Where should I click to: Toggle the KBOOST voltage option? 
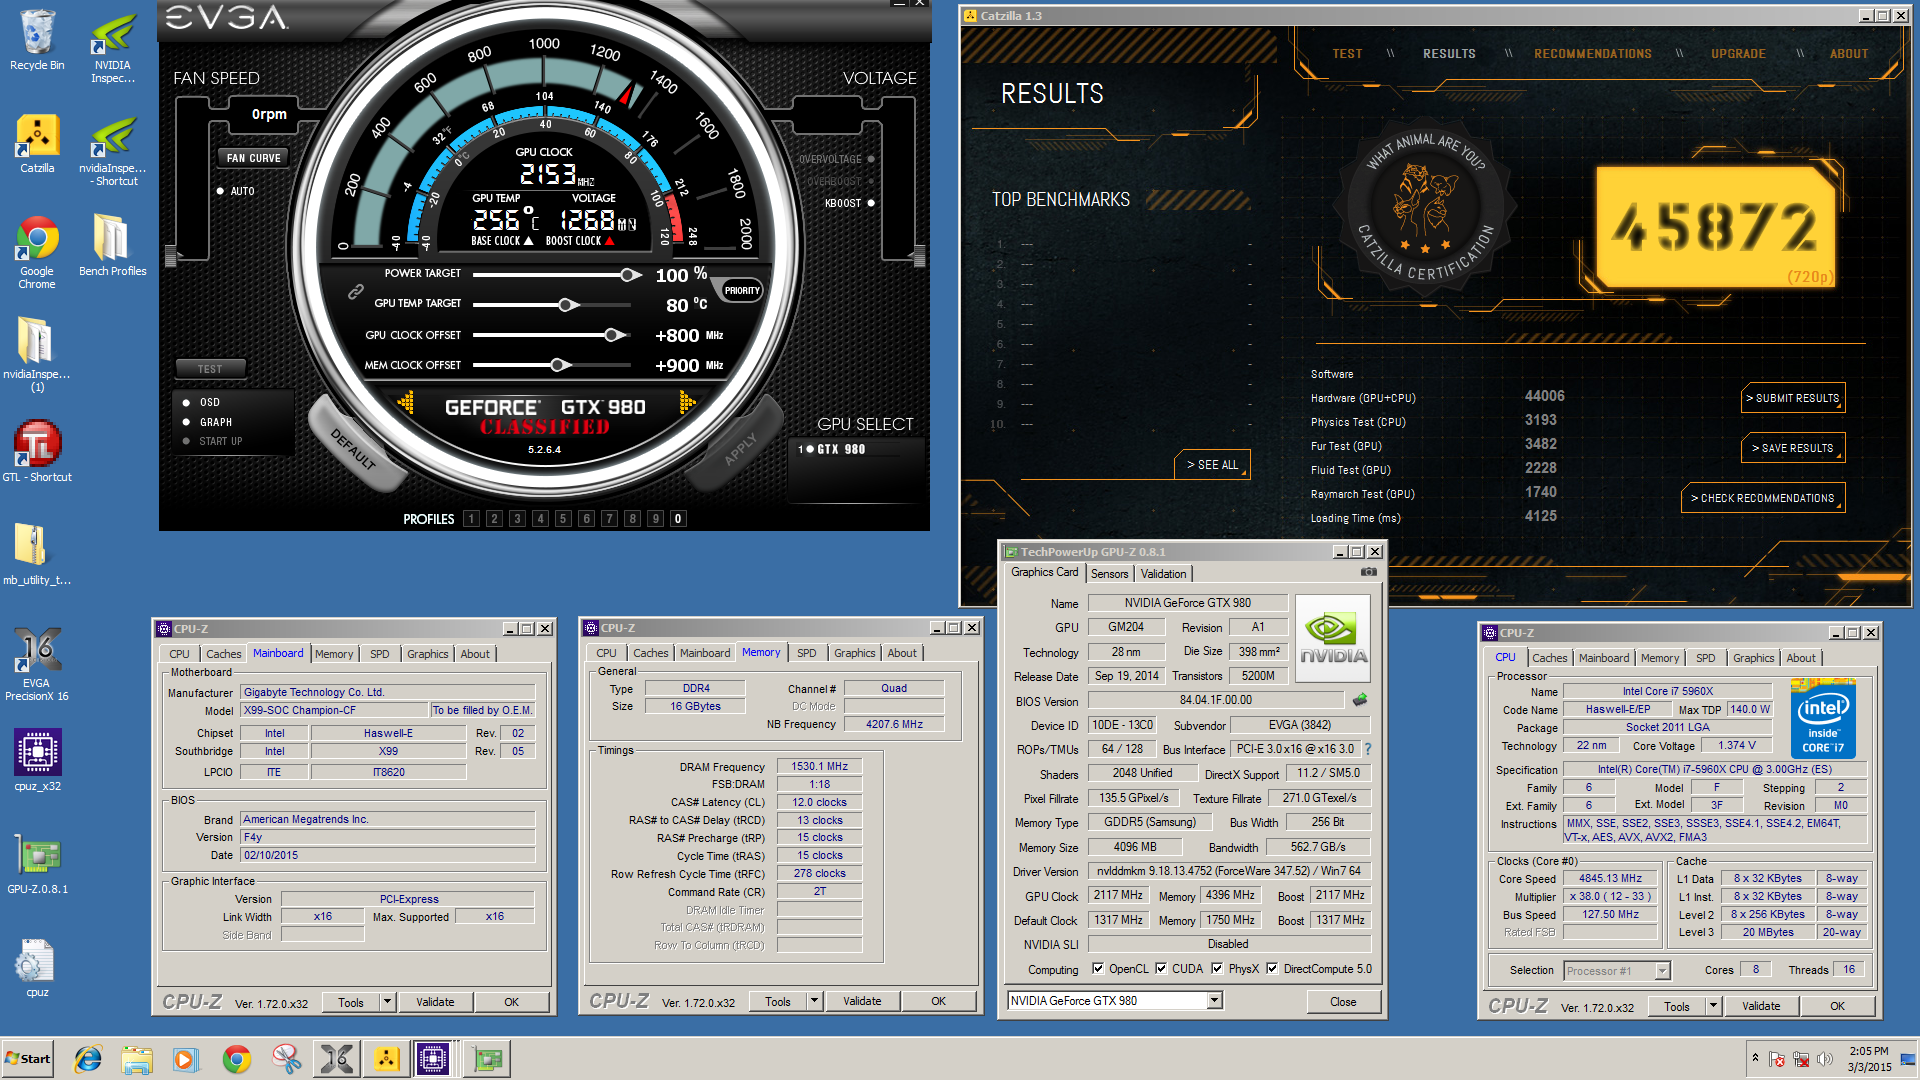[870, 203]
